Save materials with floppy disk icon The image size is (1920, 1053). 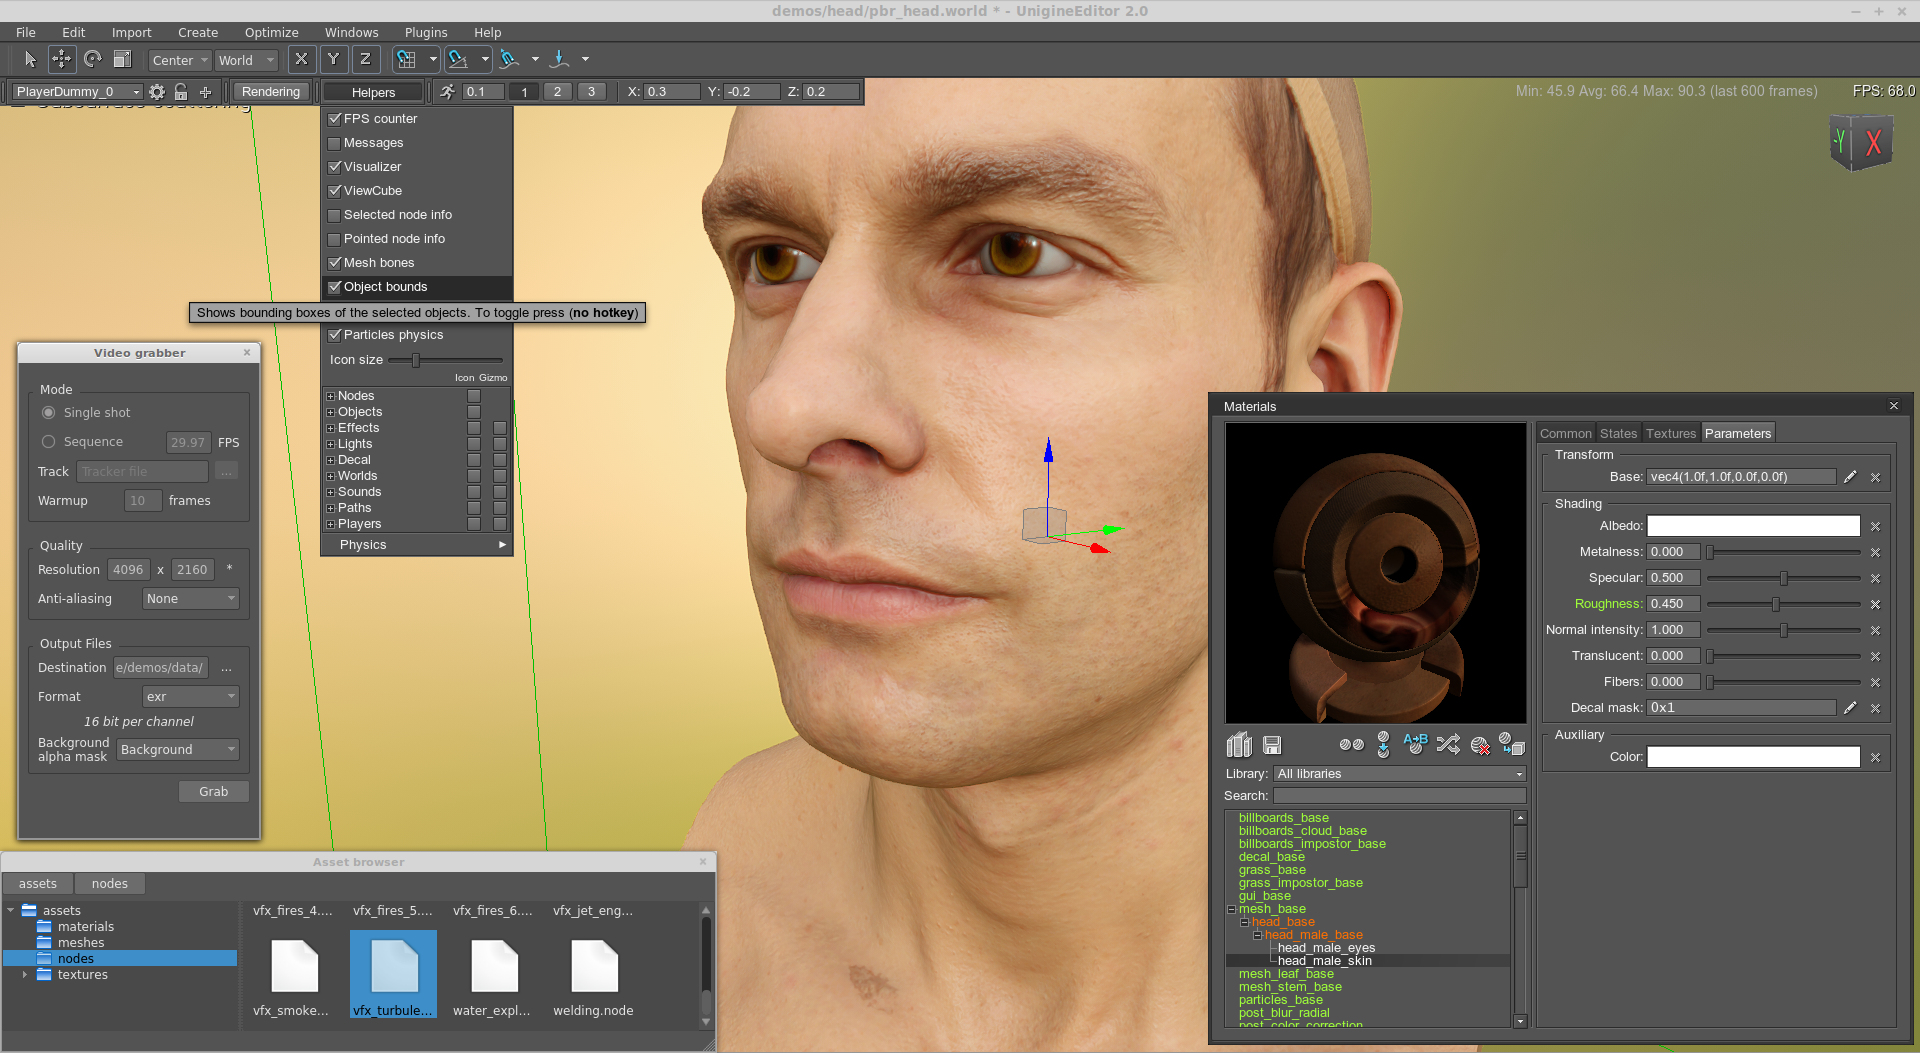tap(1272, 745)
